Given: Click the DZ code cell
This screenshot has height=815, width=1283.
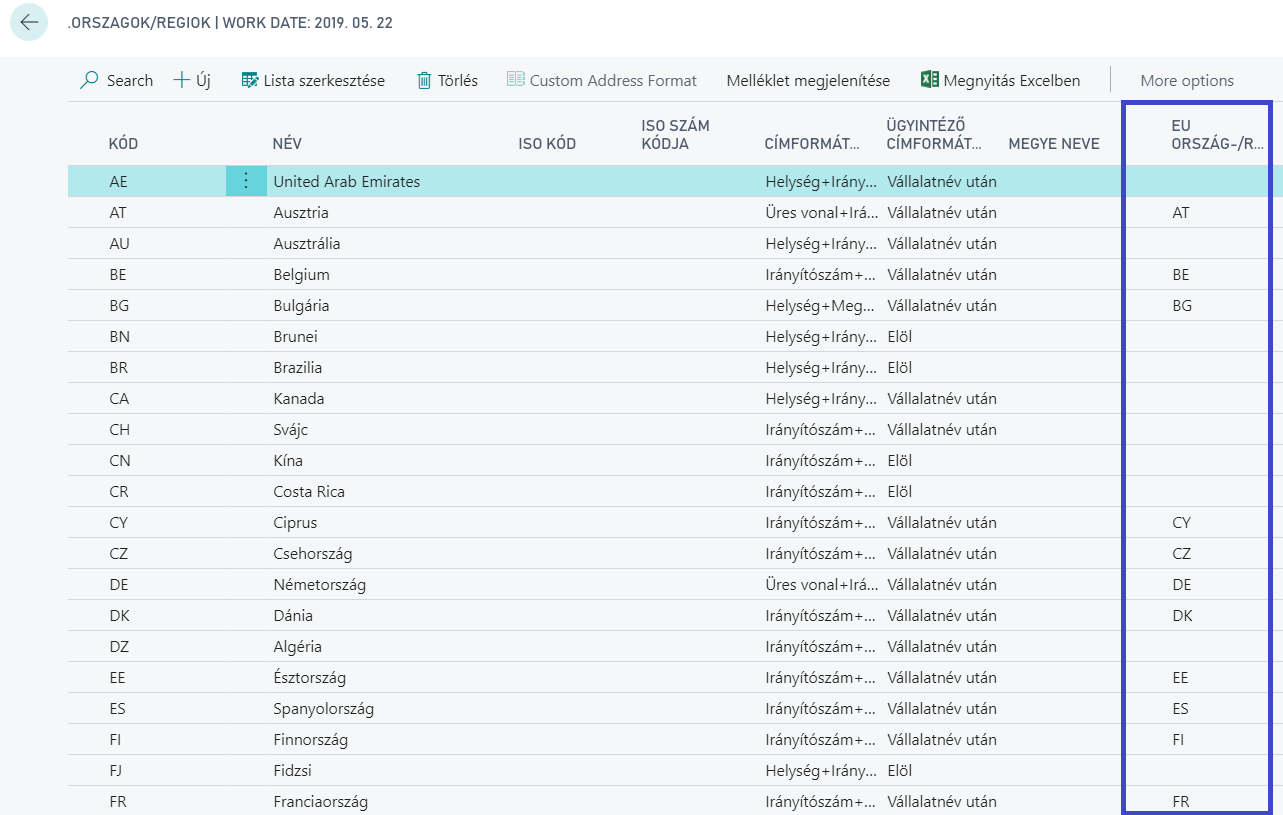Looking at the screenshot, I should coord(119,647).
